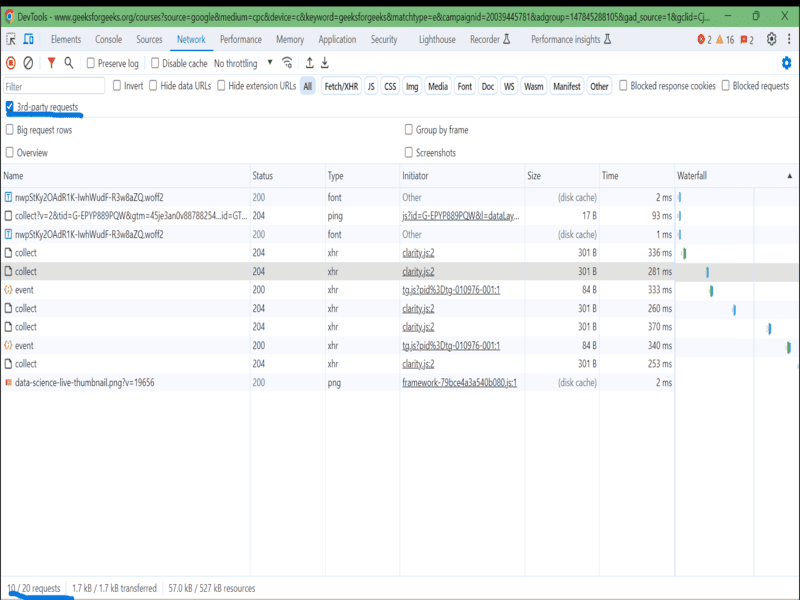Check the Disable cache option

point(155,63)
